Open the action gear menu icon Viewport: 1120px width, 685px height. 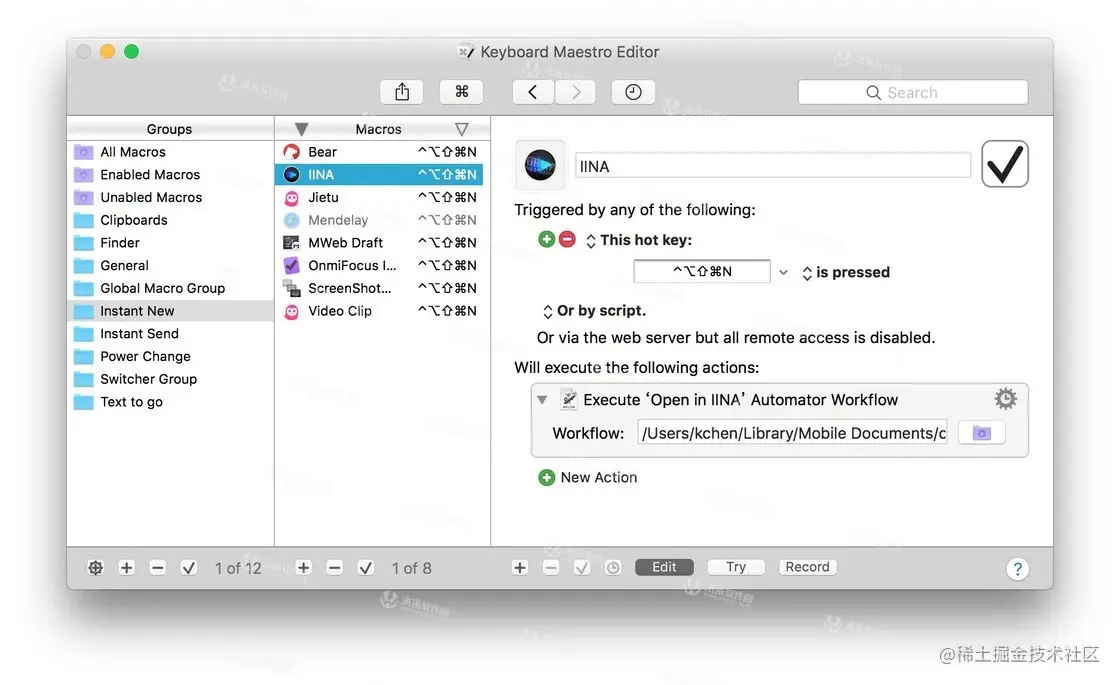click(x=1005, y=399)
